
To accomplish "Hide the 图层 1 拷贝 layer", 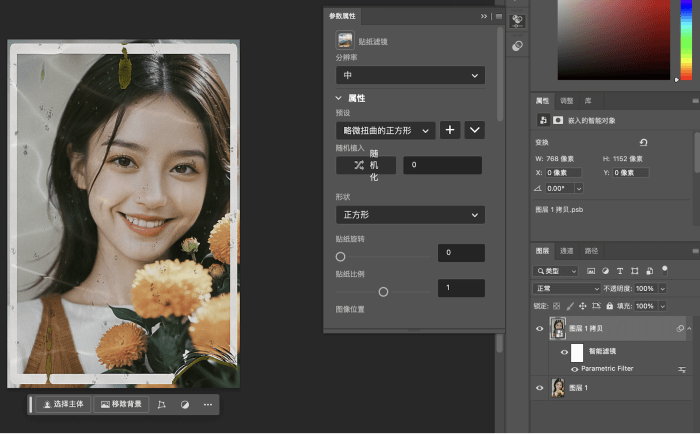I will 539,328.
